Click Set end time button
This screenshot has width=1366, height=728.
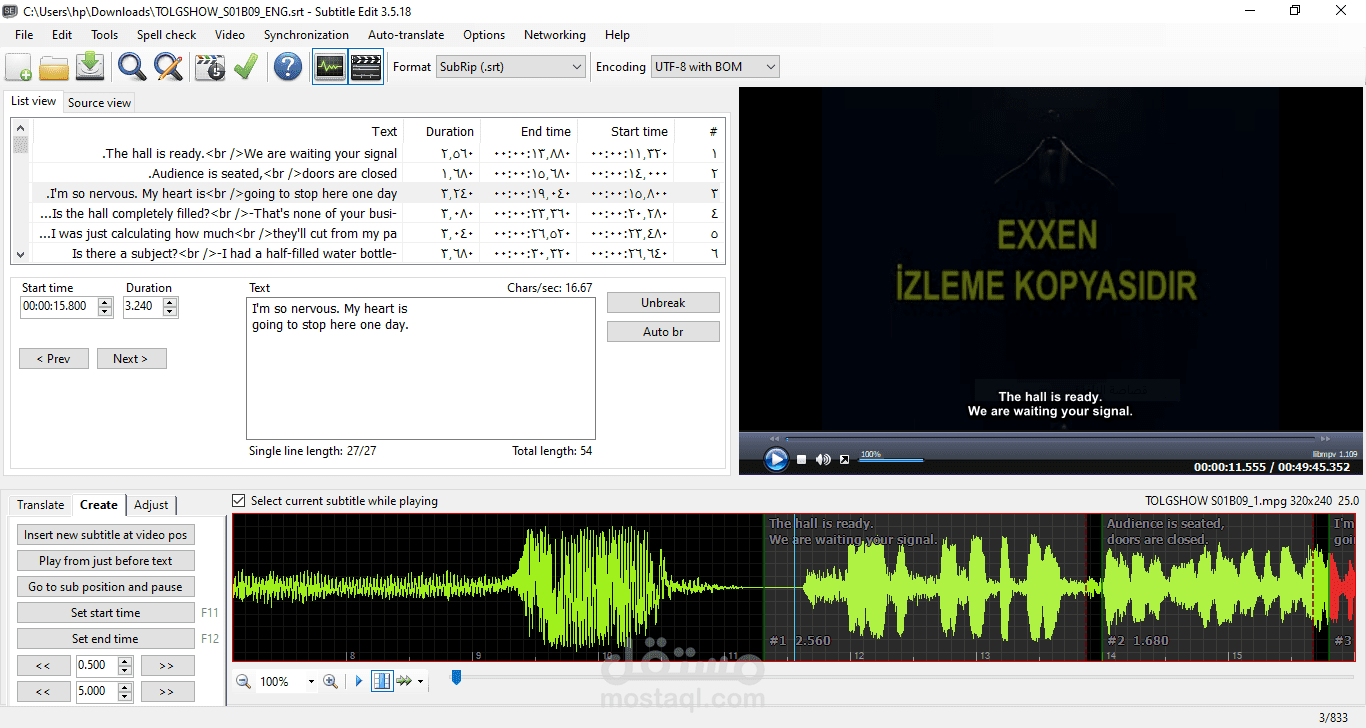[x=106, y=639]
